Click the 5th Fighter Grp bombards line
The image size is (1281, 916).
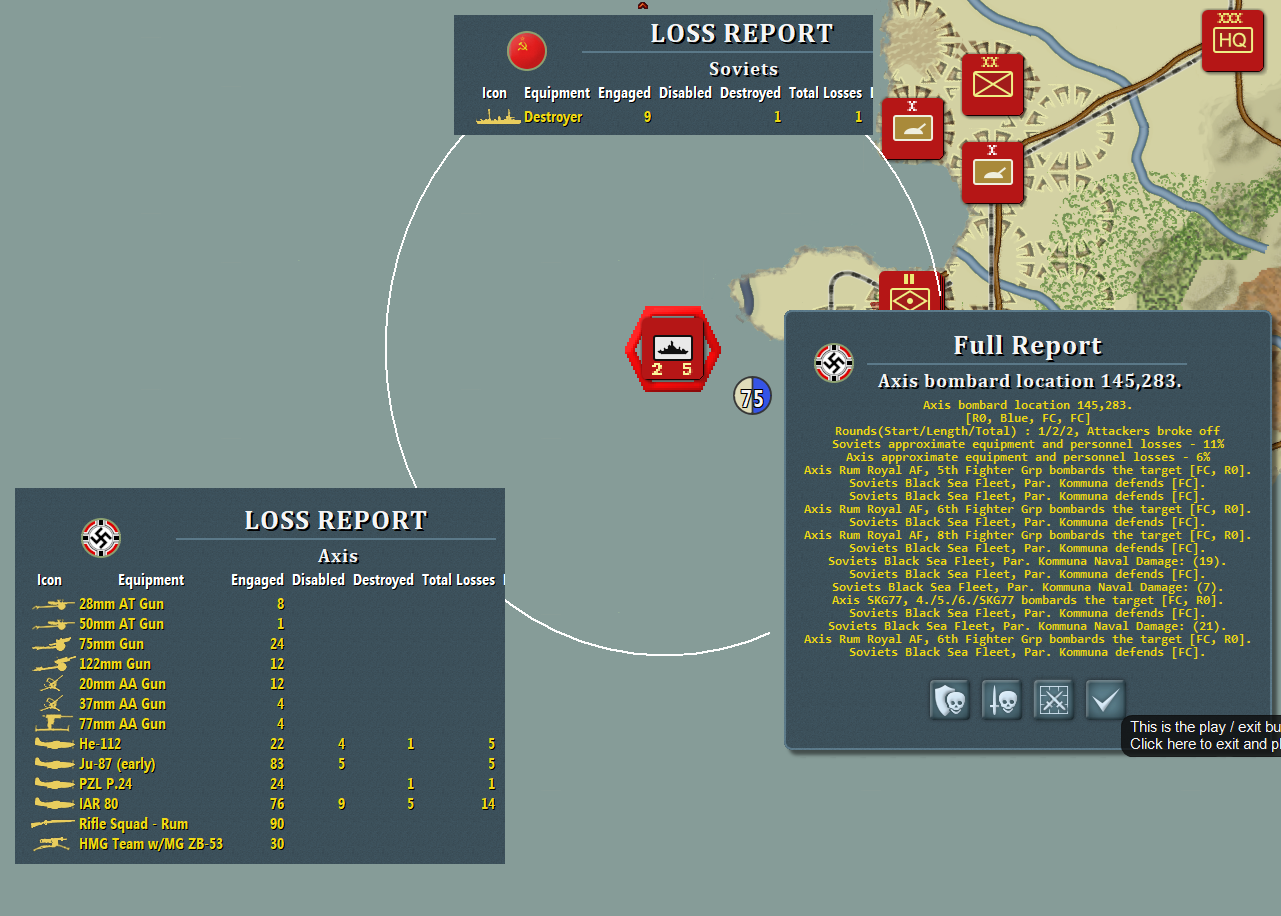tap(1028, 470)
